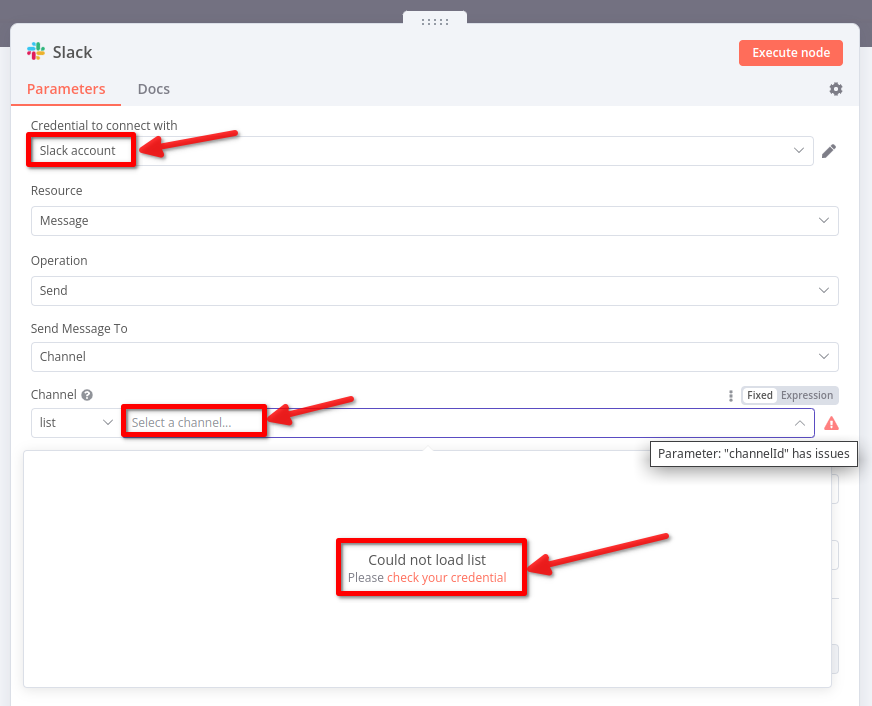The width and height of the screenshot is (872, 706).
Task: Change the channel mode list dropdown
Action: [75, 423]
